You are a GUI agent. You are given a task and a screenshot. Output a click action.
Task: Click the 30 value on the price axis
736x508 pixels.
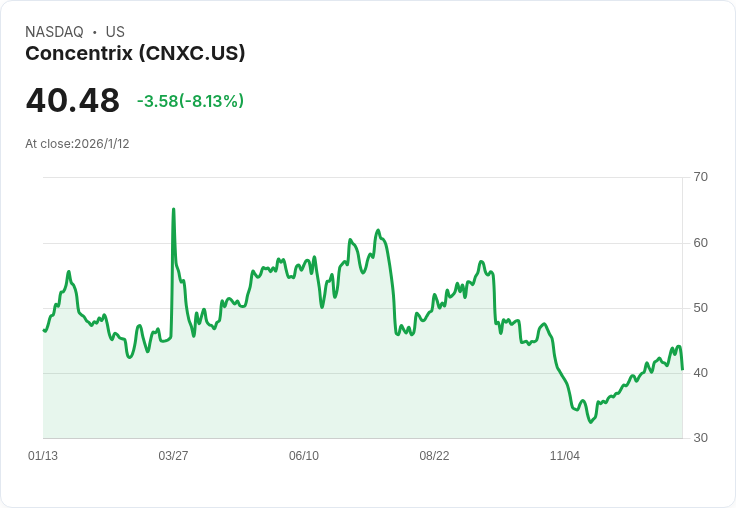click(700, 438)
